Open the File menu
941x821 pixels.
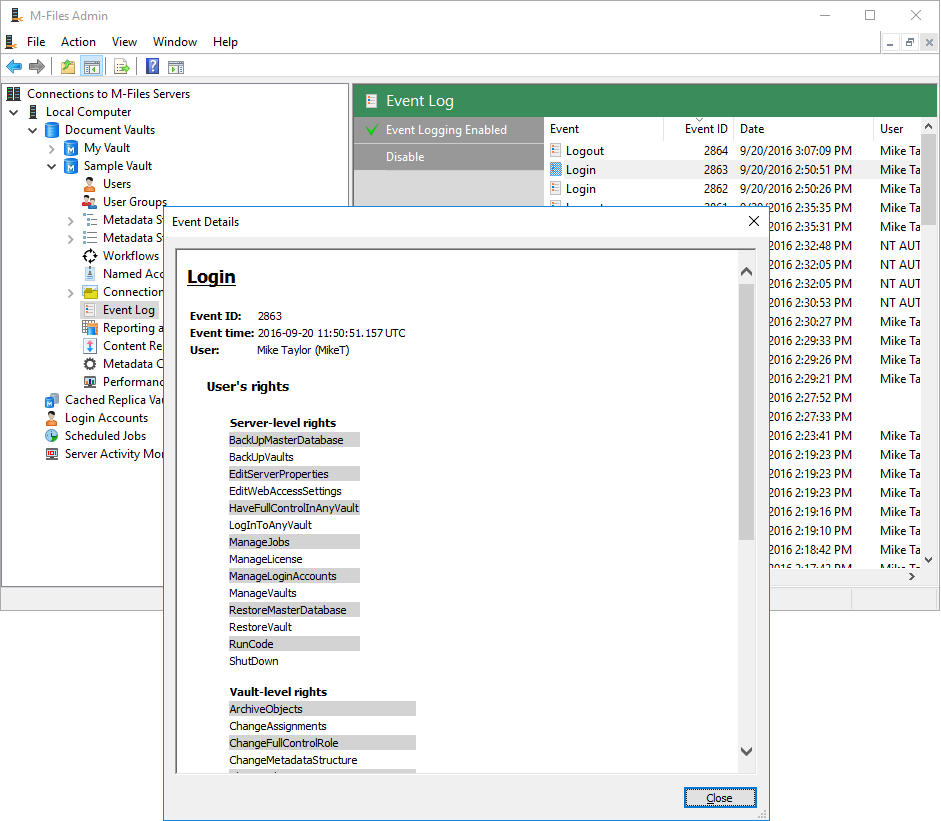point(36,42)
